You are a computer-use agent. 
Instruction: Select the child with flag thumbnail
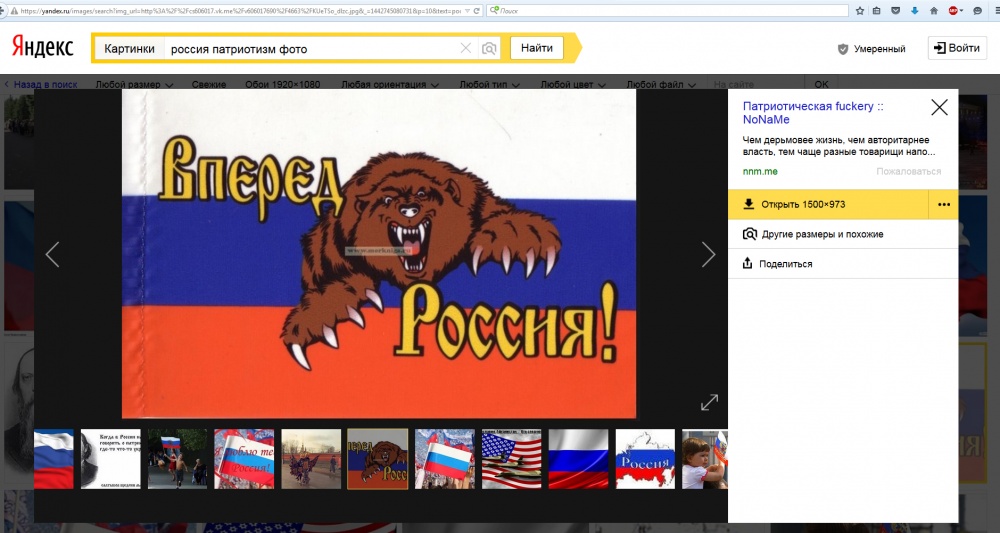pos(705,459)
